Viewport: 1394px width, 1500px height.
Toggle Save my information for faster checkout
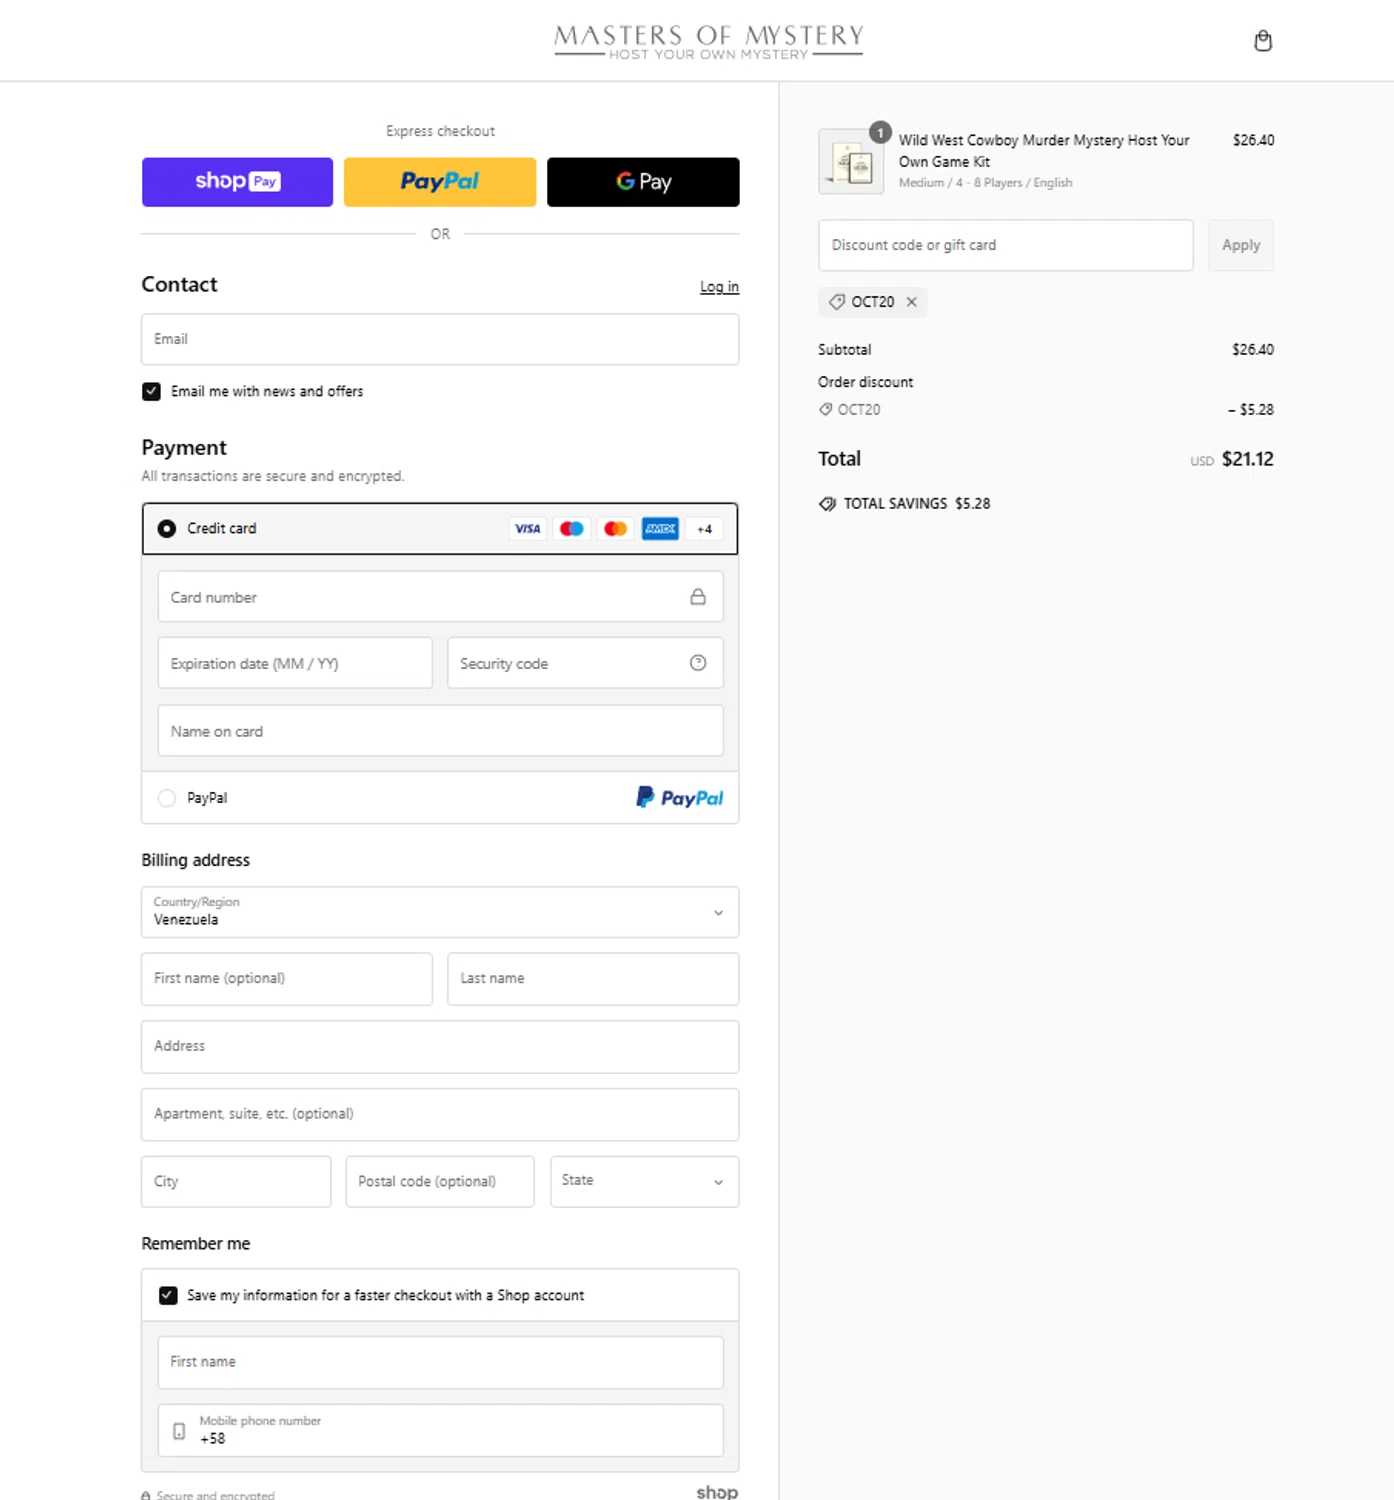(x=168, y=1296)
